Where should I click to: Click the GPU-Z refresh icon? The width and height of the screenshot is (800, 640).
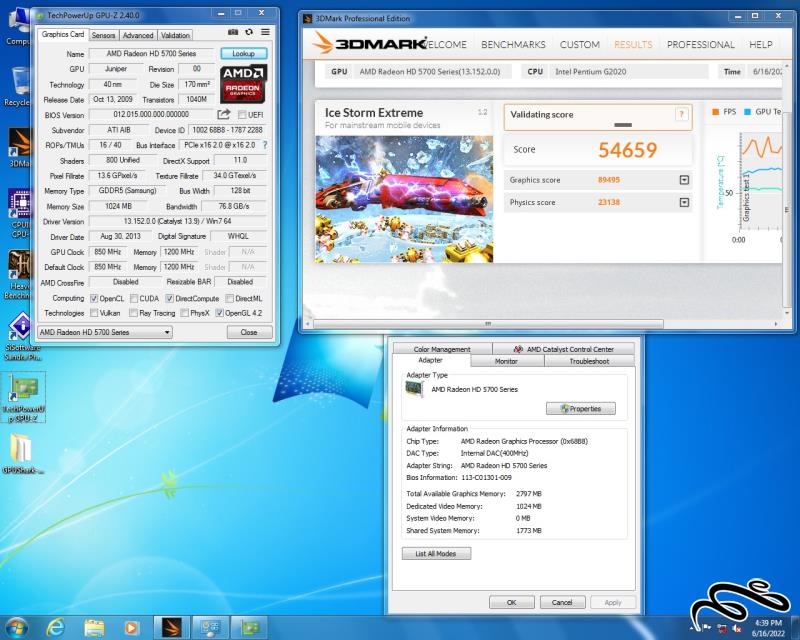249,32
